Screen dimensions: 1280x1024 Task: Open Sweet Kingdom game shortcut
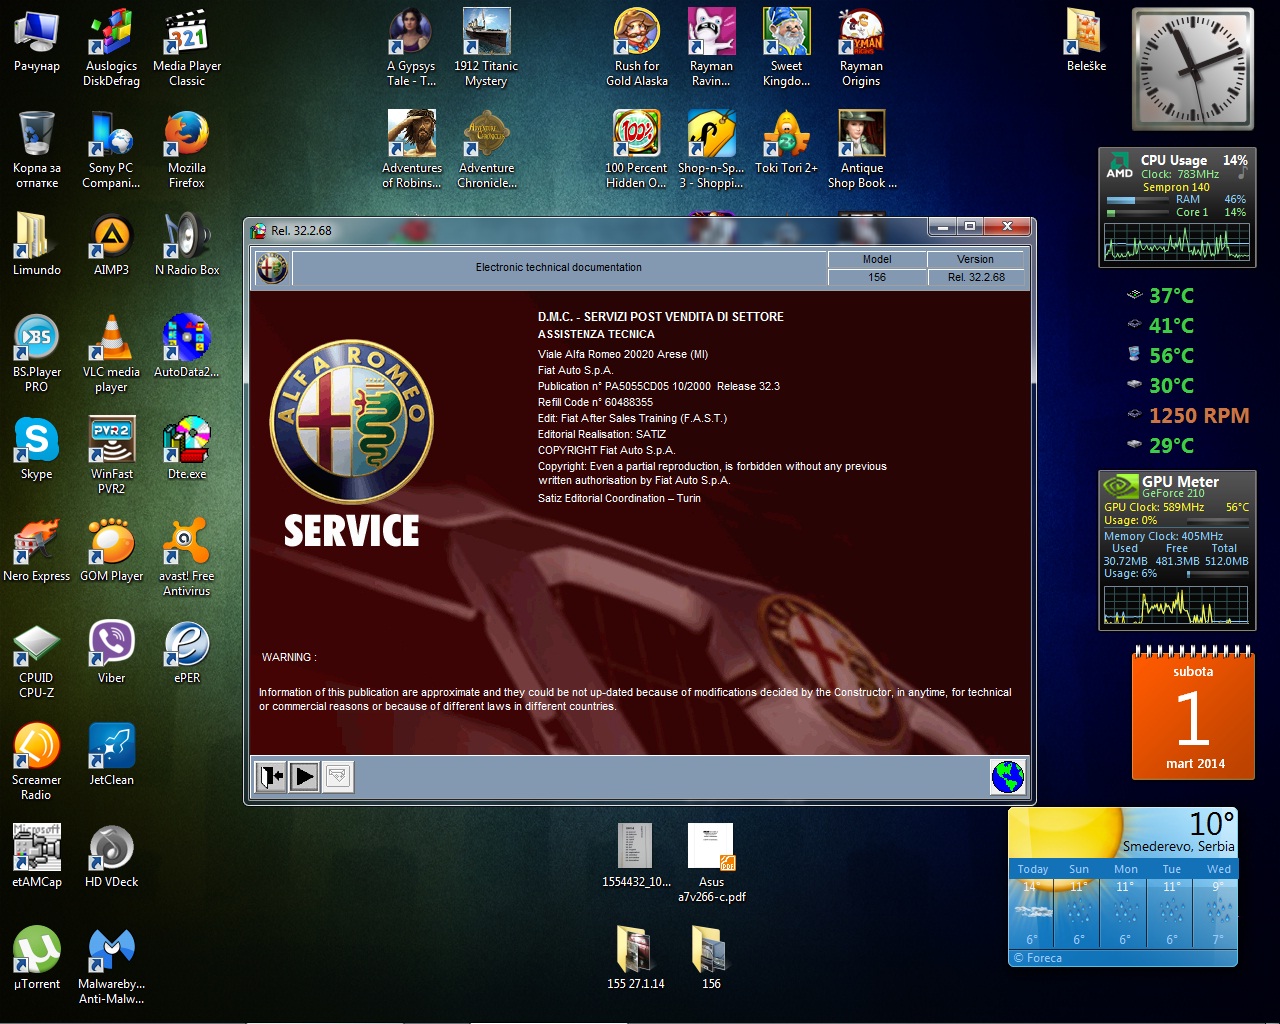tap(787, 48)
